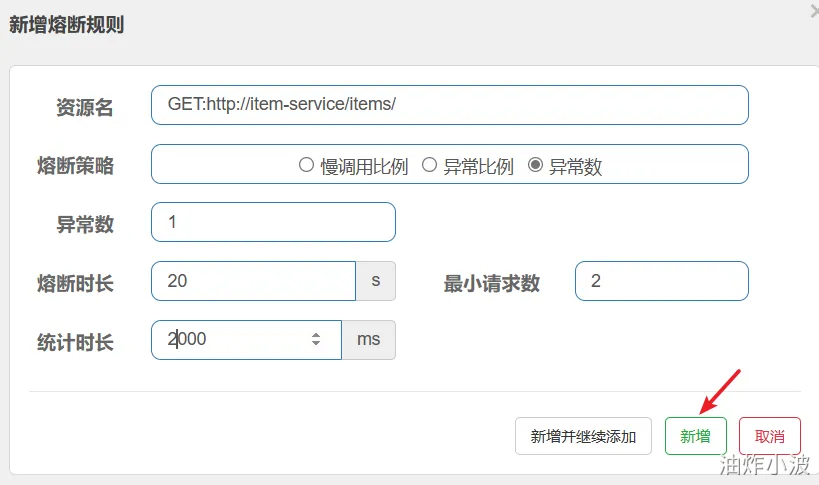Click the 新增熔断规则 dialog title

pyautogui.click(x=66, y=25)
